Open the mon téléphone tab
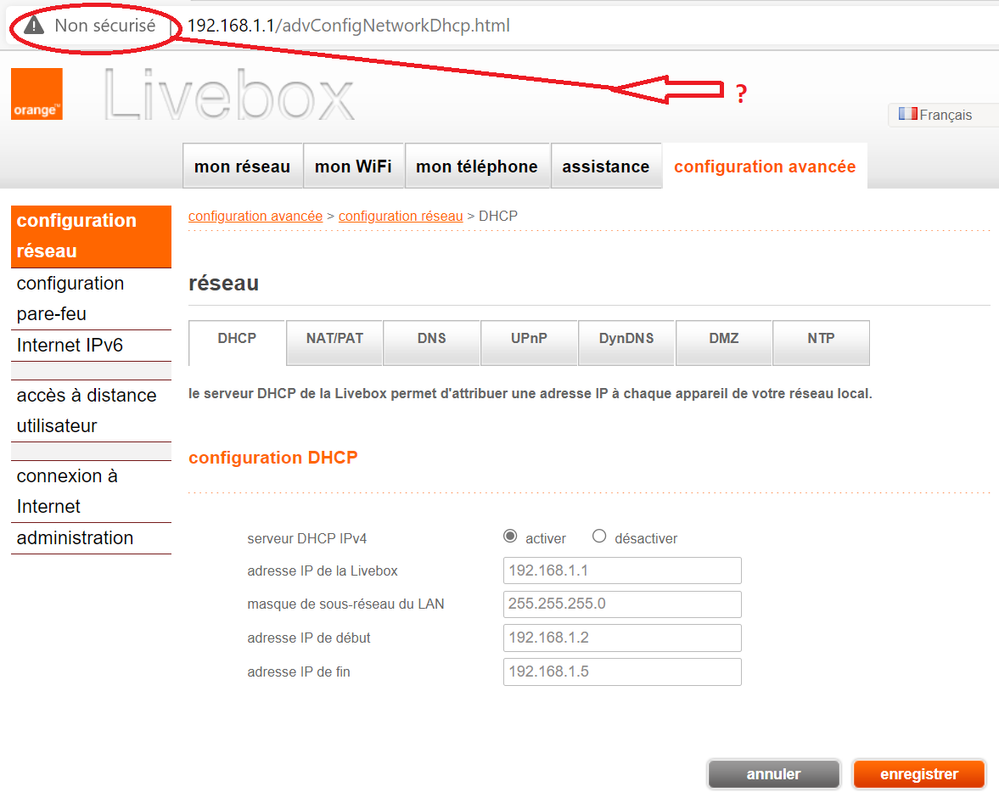Image resolution: width=999 pixels, height=810 pixels. (477, 166)
